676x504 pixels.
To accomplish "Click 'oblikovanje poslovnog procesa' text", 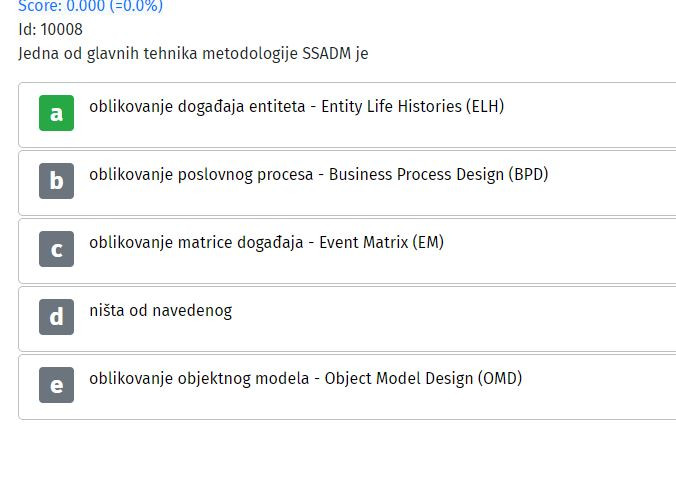I will [201, 175].
